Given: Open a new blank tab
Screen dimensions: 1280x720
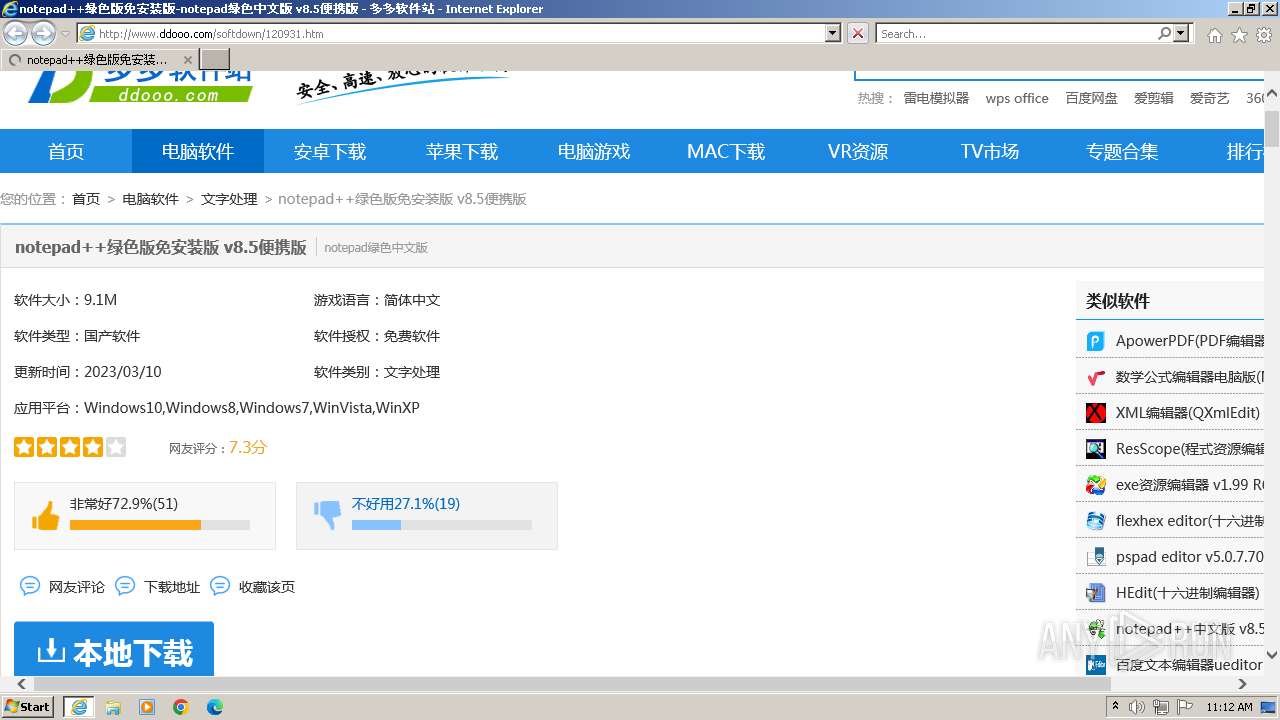Looking at the screenshot, I should (215, 59).
